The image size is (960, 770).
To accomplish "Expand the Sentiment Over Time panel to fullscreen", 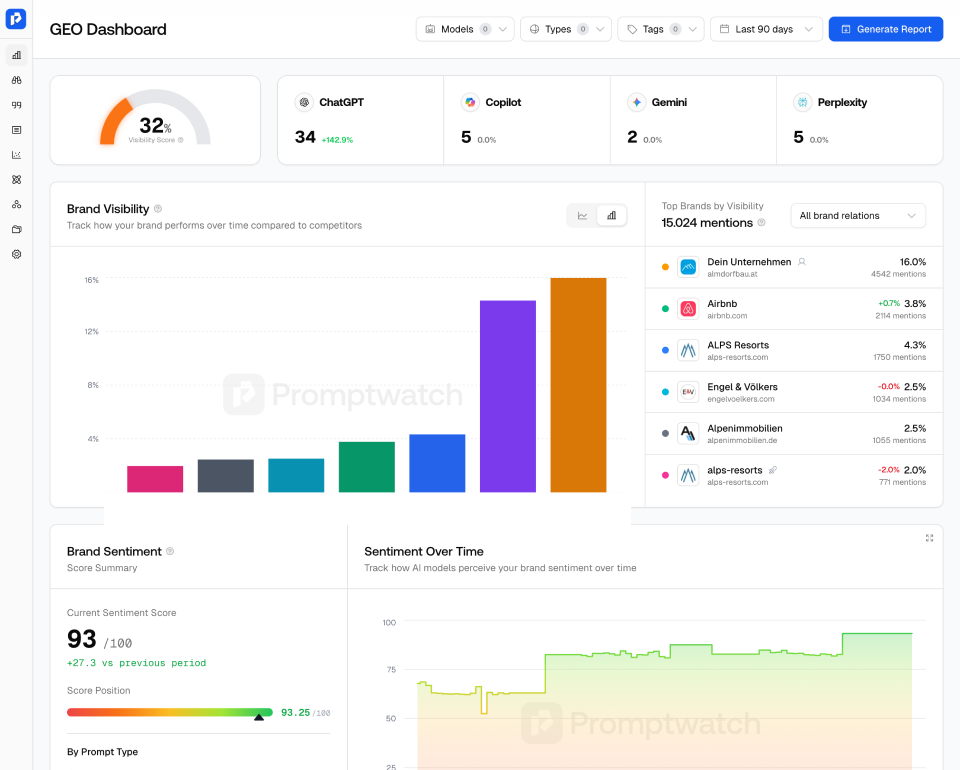I will pyautogui.click(x=929, y=538).
